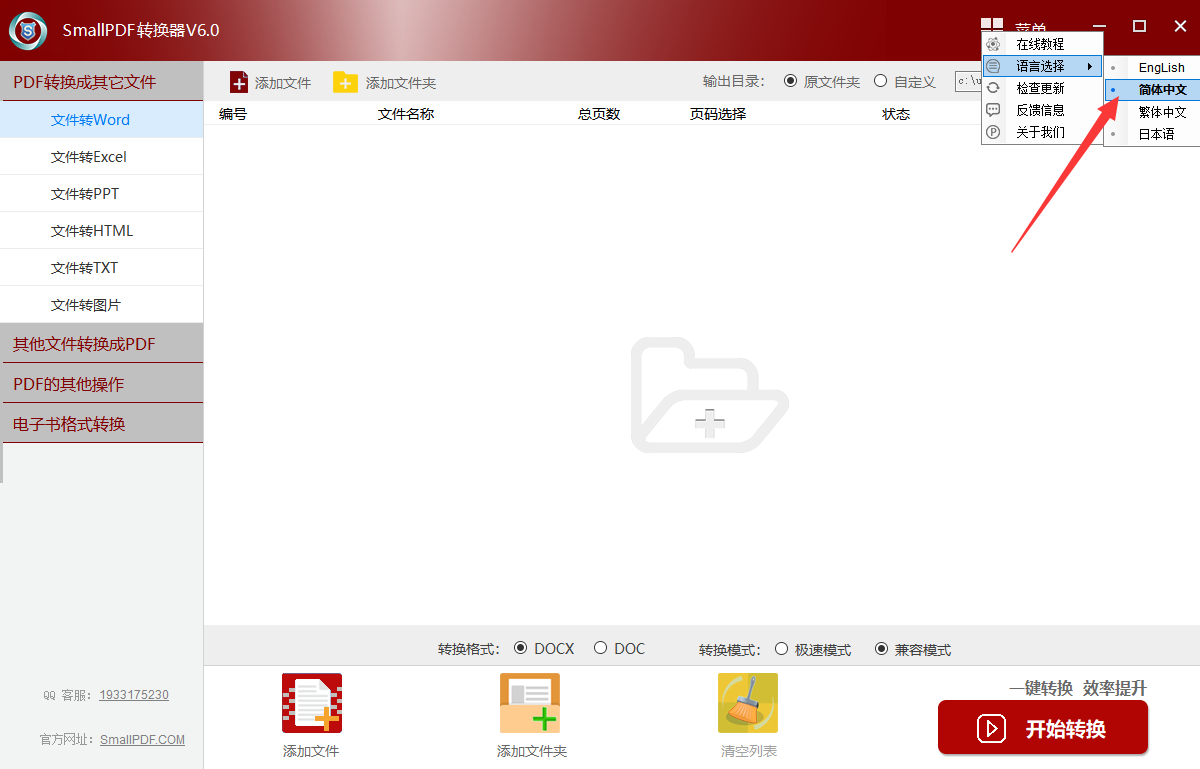Click the menu grid icon in title bar
Viewport: 1200px width, 769px height.
pyautogui.click(x=991, y=27)
